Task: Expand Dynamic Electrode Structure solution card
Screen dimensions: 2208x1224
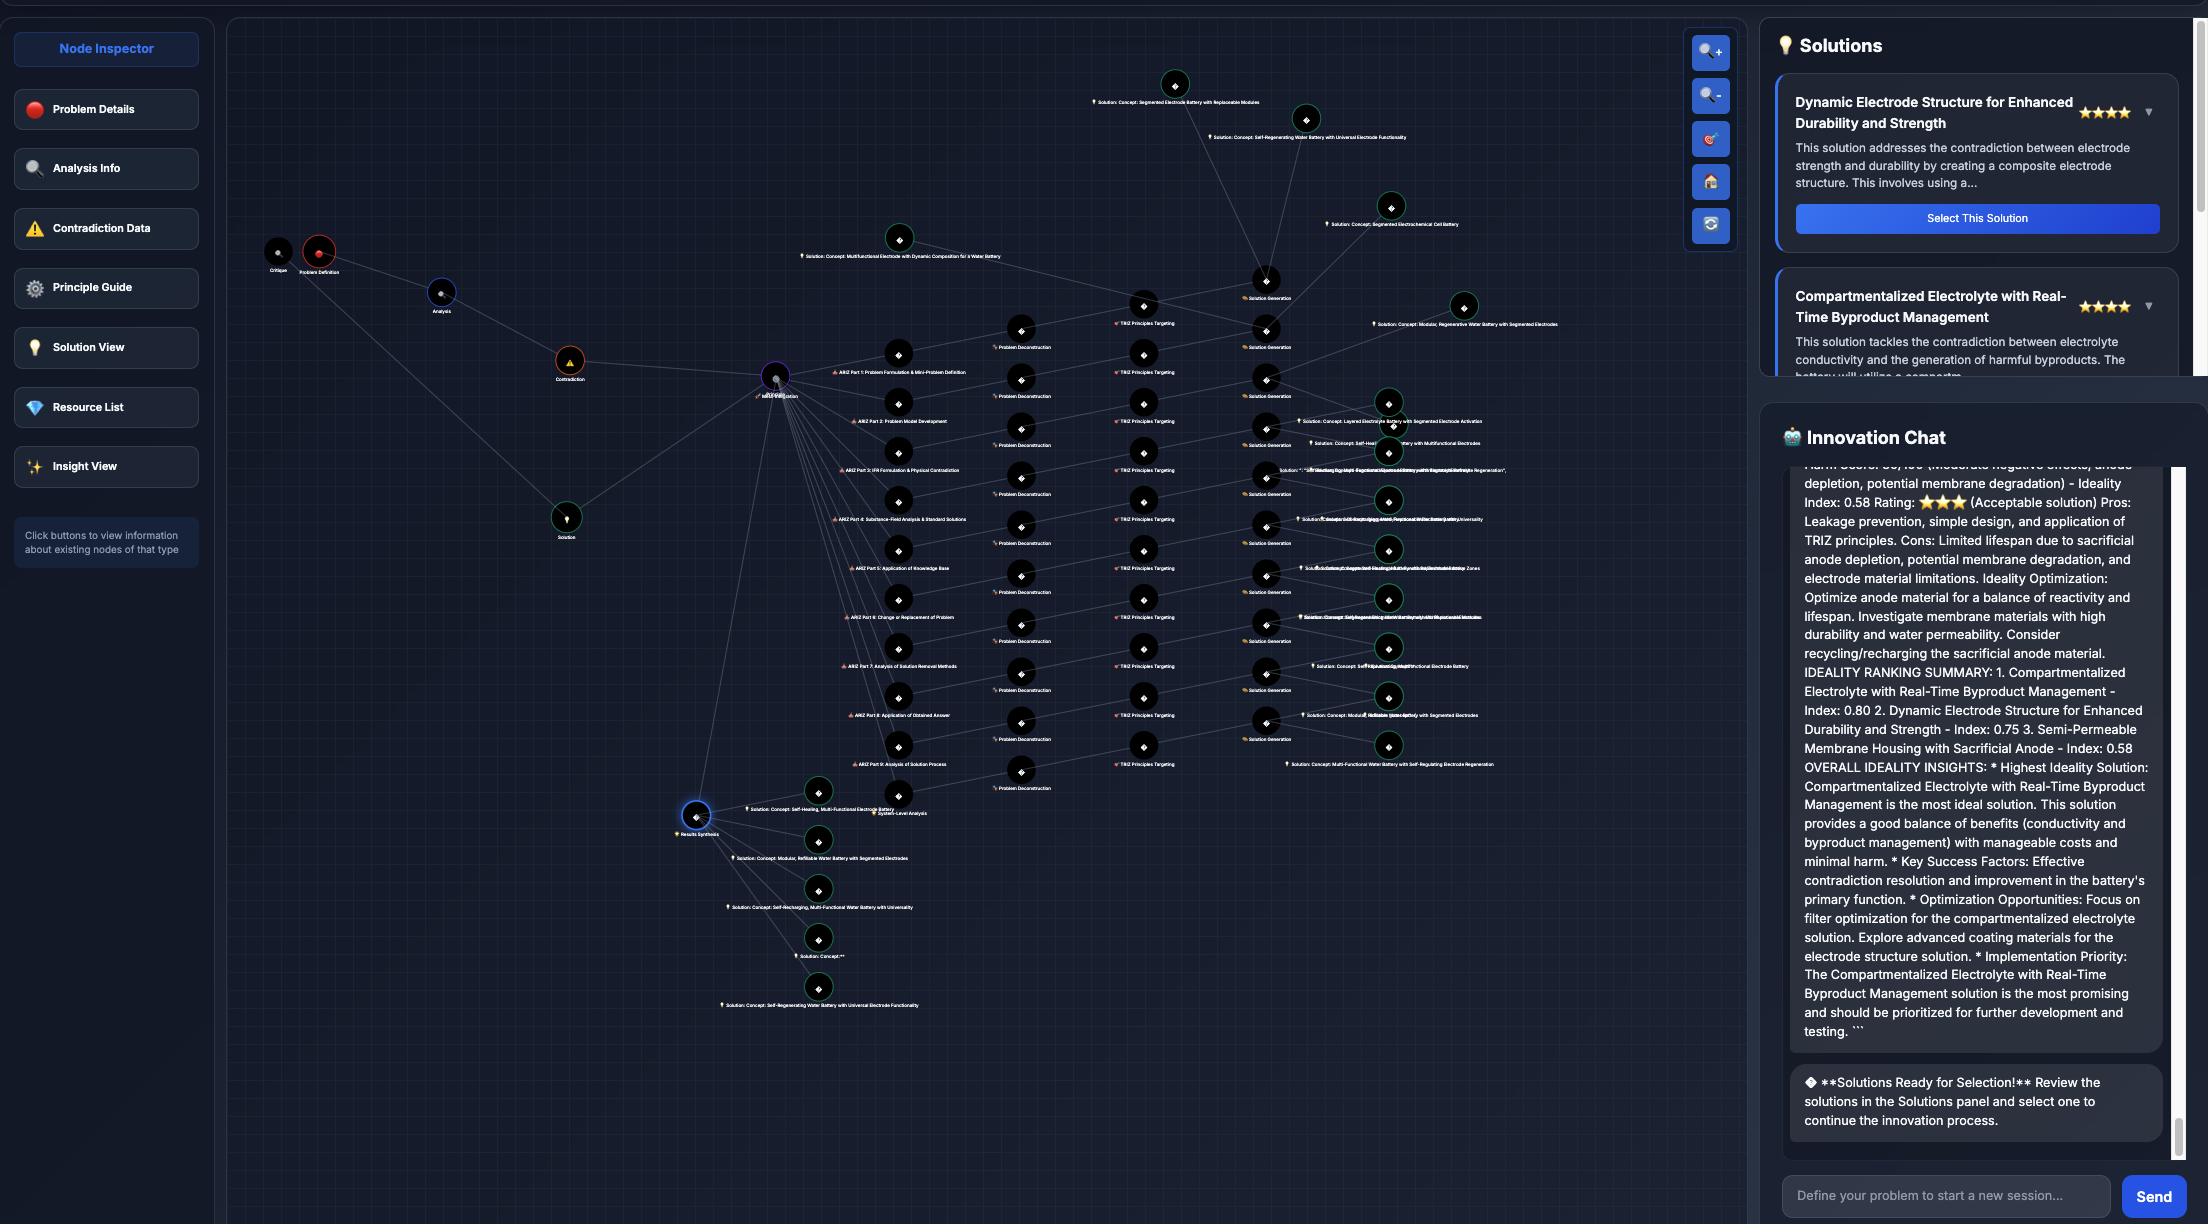Action: 2148,112
